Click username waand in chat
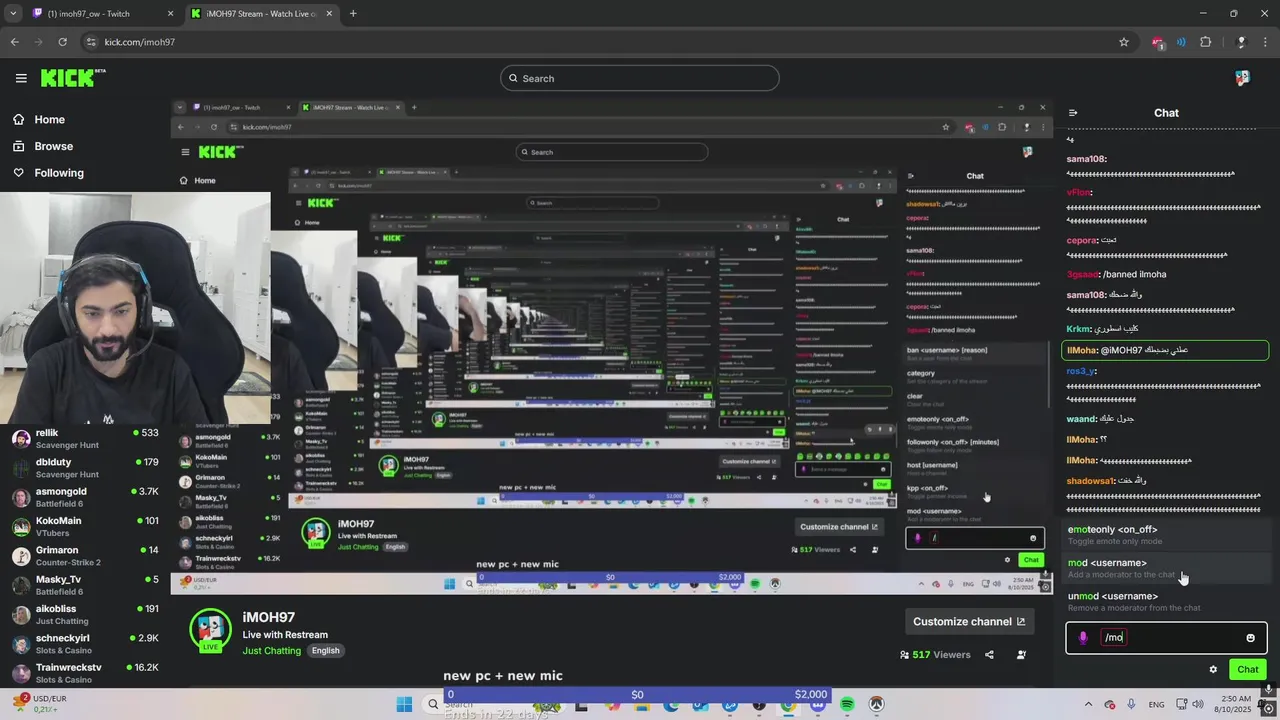Viewport: 1280px width, 720px height. [1081, 419]
